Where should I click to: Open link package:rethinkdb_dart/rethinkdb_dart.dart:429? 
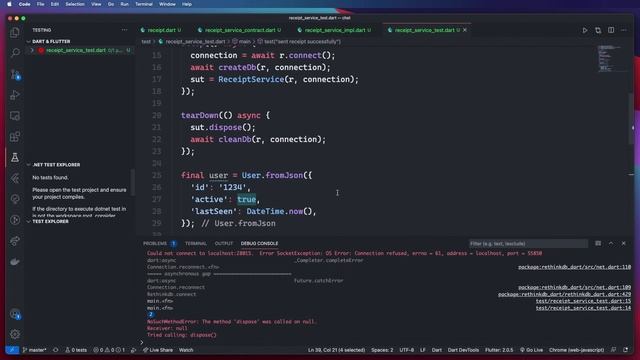tap(564, 294)
